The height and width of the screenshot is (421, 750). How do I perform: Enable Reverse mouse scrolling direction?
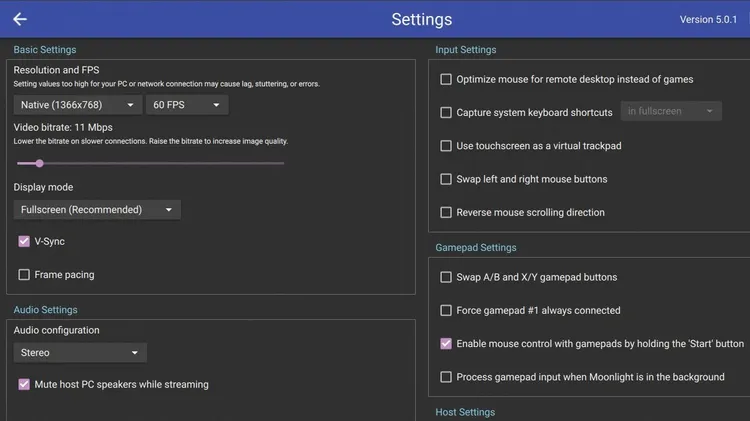(x=446, y=212)
